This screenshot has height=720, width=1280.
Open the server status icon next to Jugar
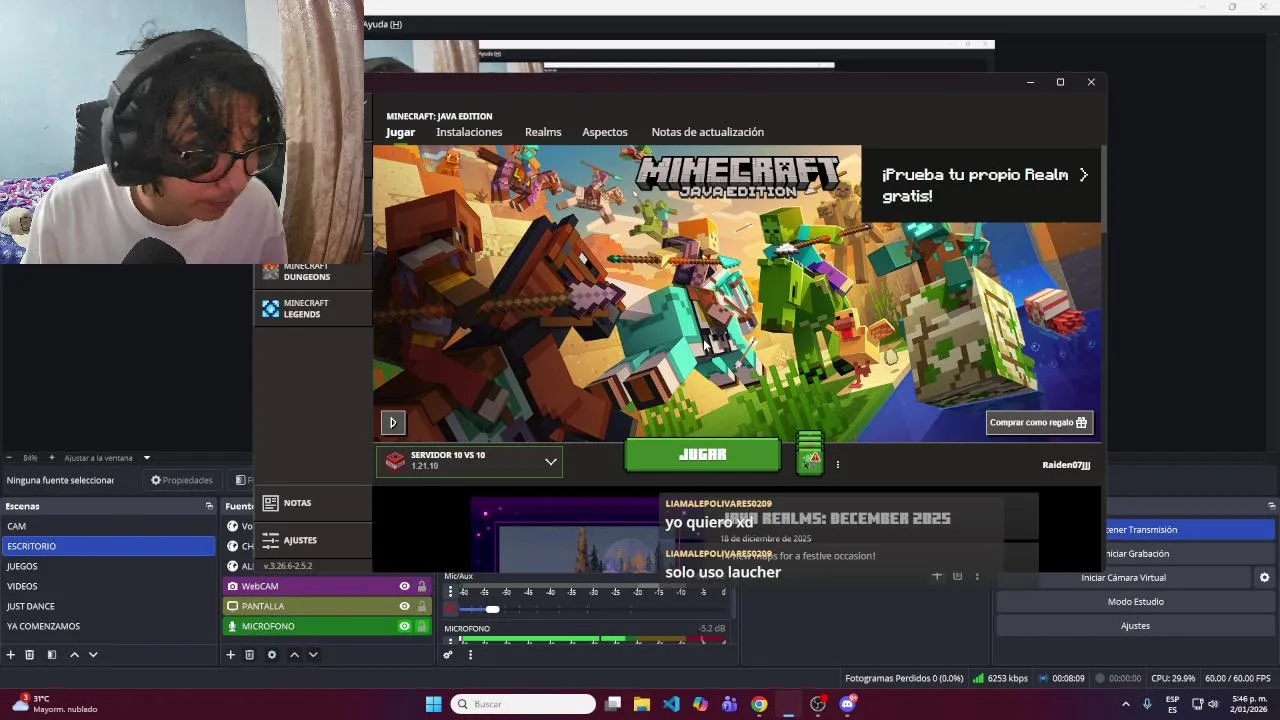810,454
